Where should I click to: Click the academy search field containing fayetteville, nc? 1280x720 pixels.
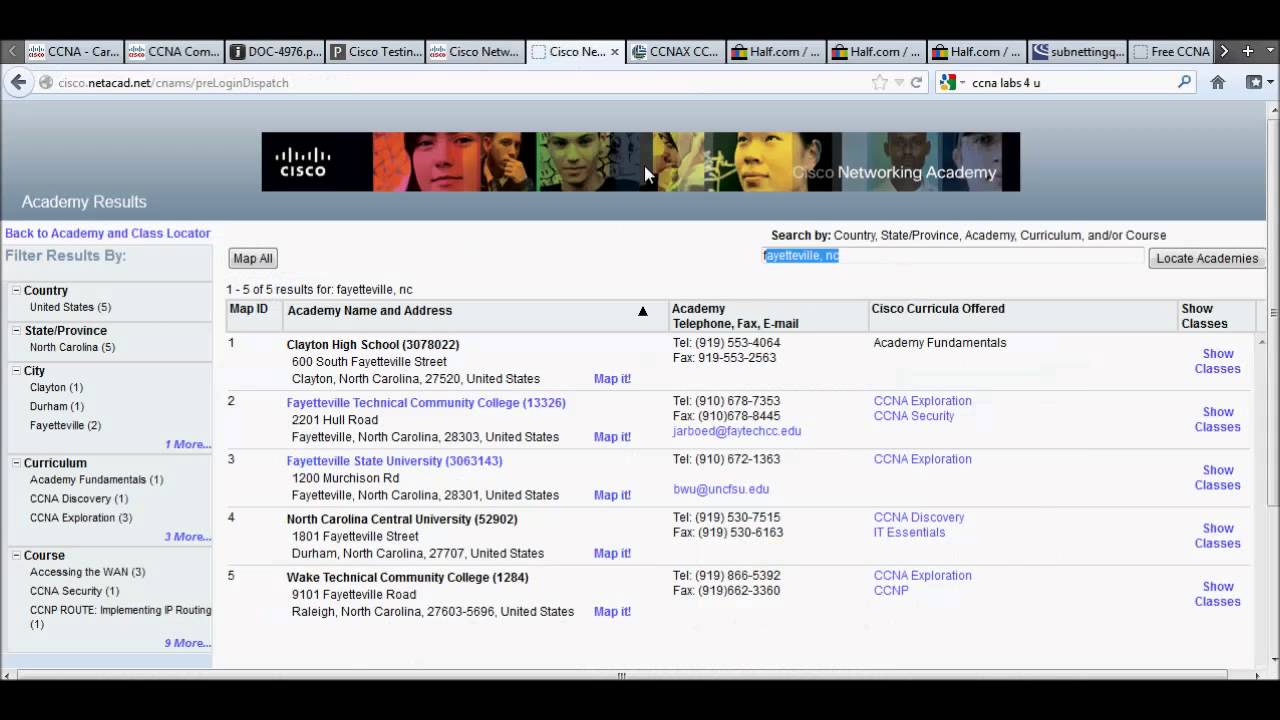tap(952, 256)
